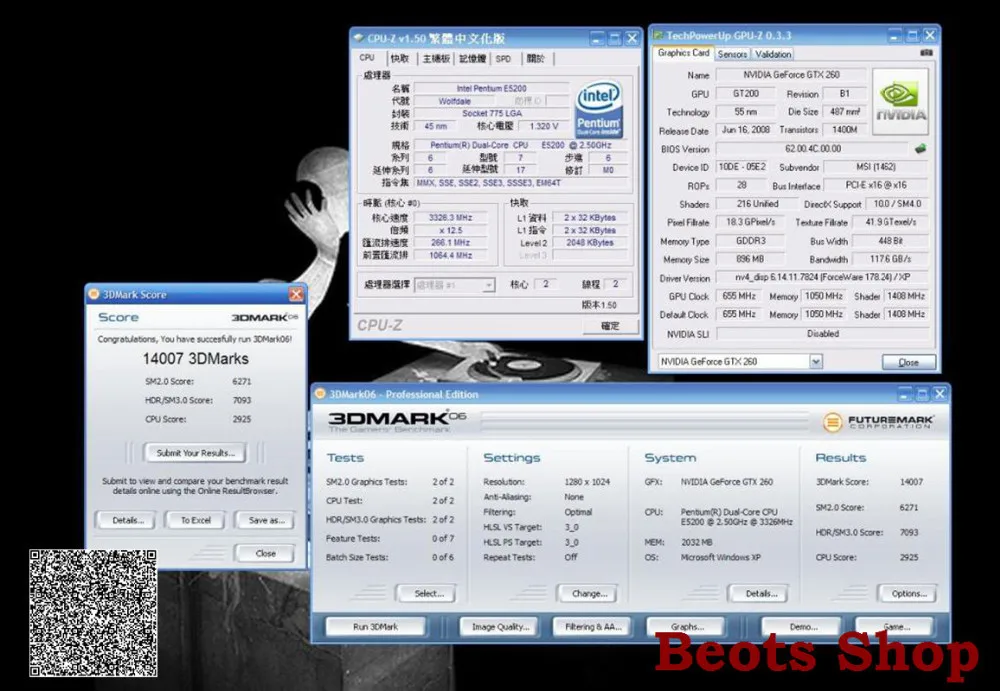Click Submit Your Results button
The height and width of the screenshot is (691, 1000).
[195, 453]
